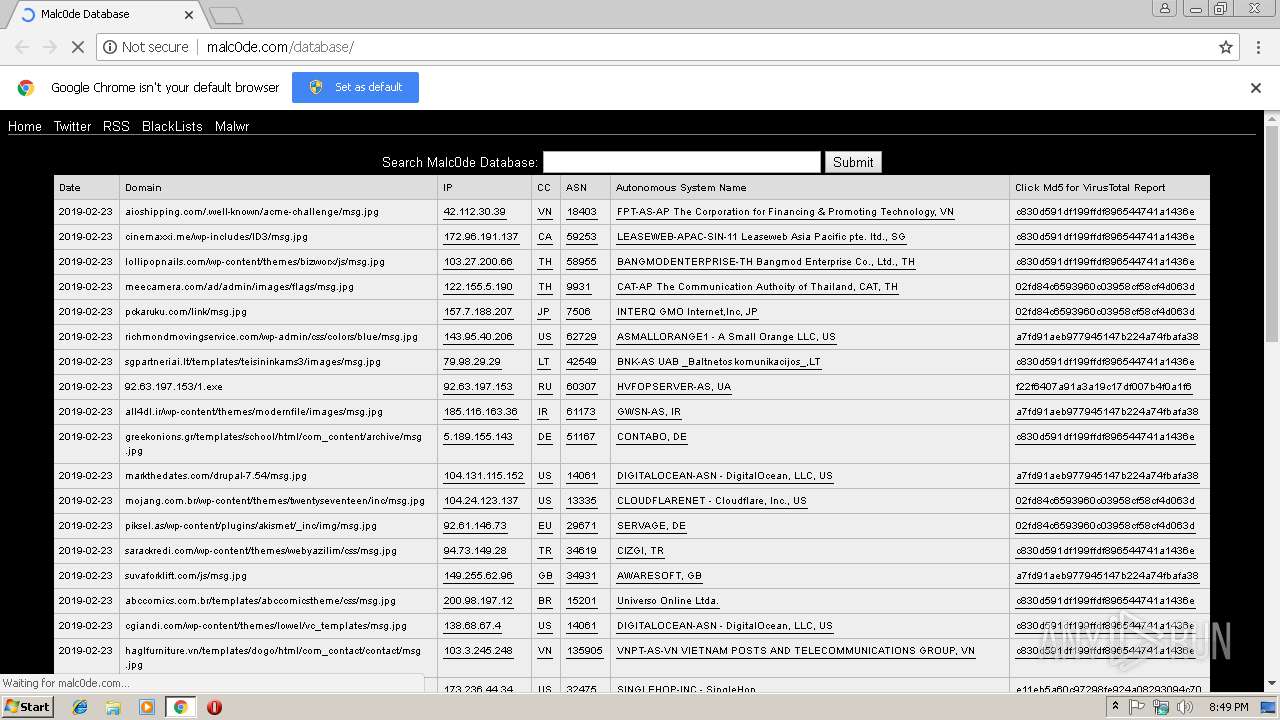The height and width of the screenshot is (720, 1280).
Task: Open the Malwr link
Action: coord(232,126)
